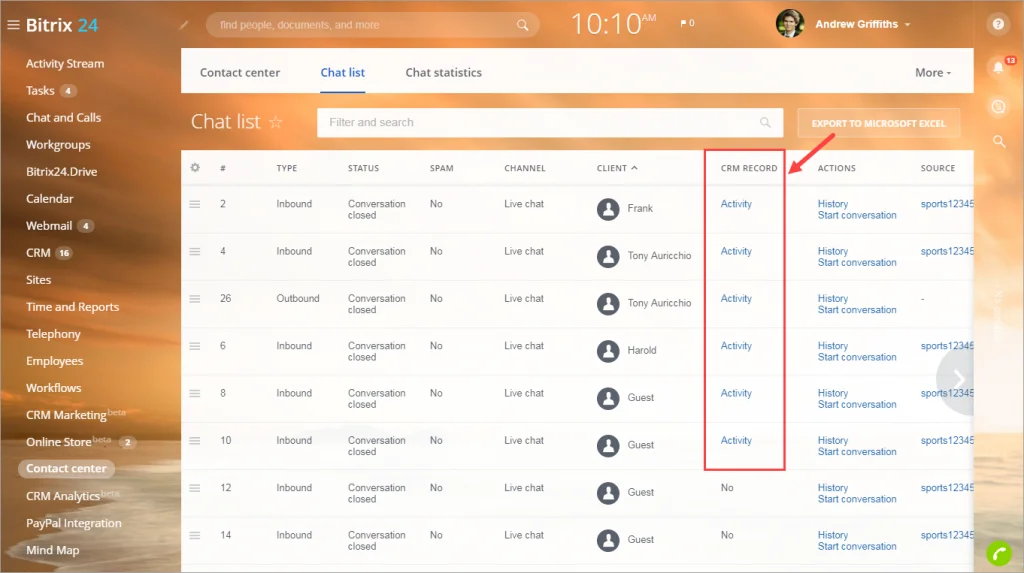The height and width of the screenshot is (573, 1024).
Task: Open Bitrix24.Drive sidebar item
Action: [61, 171]
